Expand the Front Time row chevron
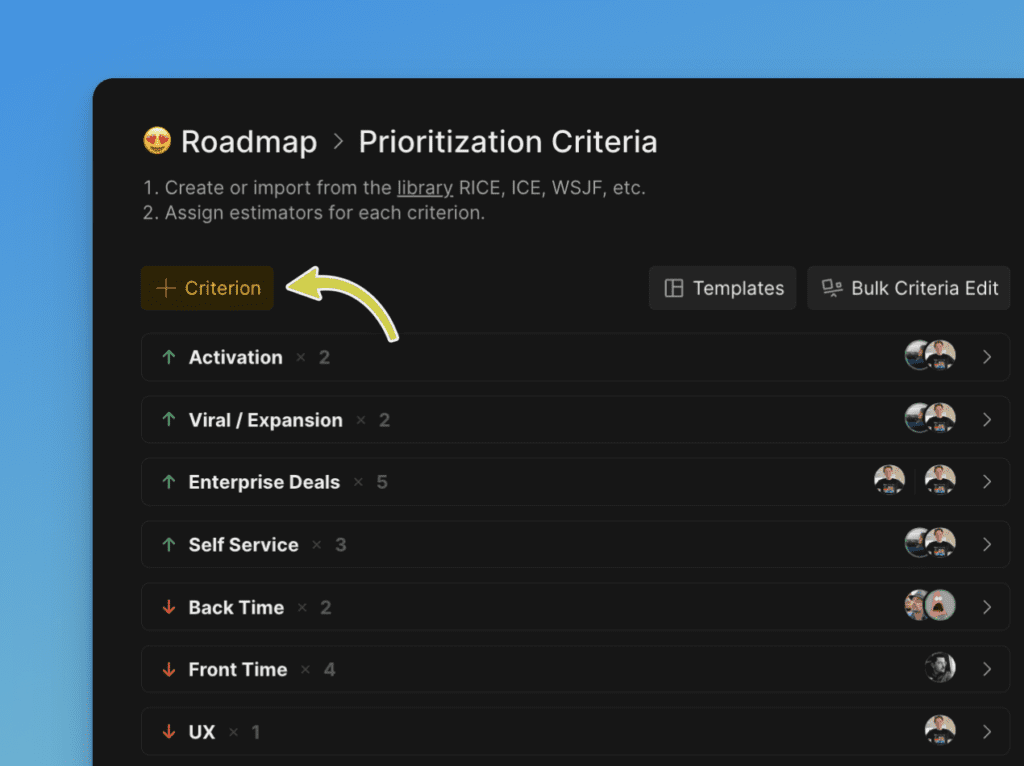The width and height of the screenshot is (1024, 766). click(987, 669)
